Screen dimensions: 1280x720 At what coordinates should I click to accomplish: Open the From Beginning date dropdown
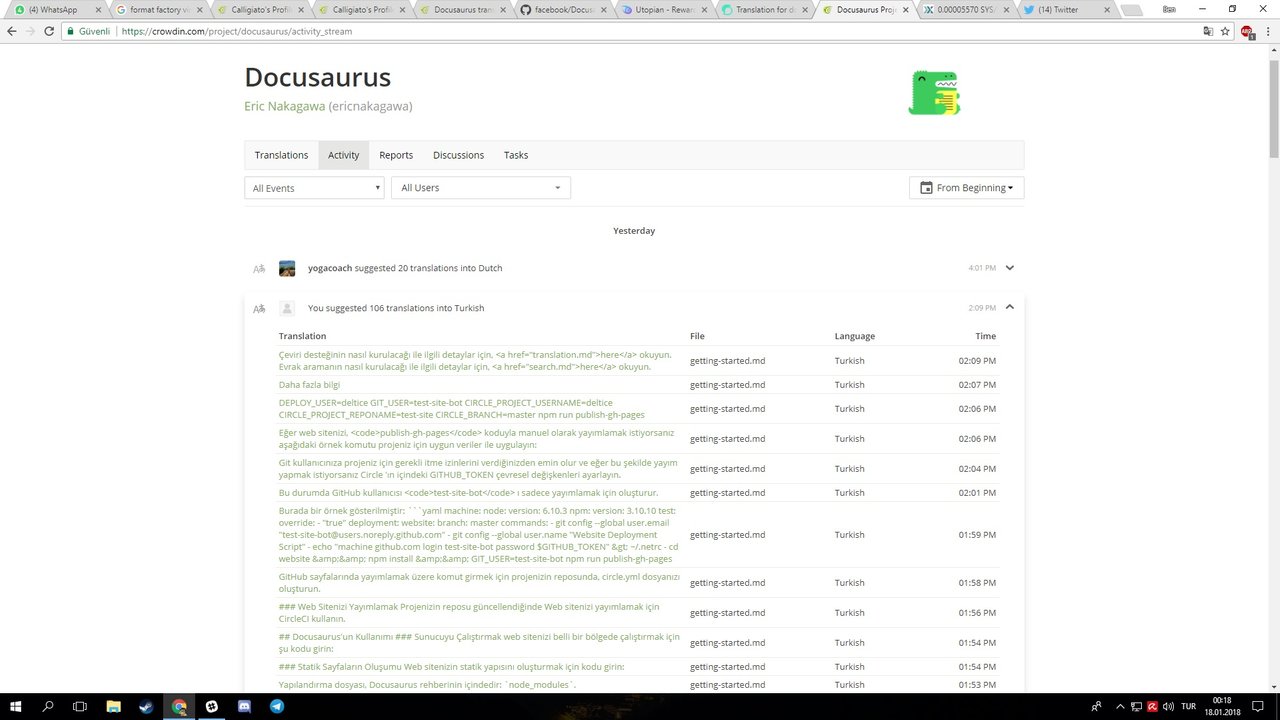coord(966,188)
